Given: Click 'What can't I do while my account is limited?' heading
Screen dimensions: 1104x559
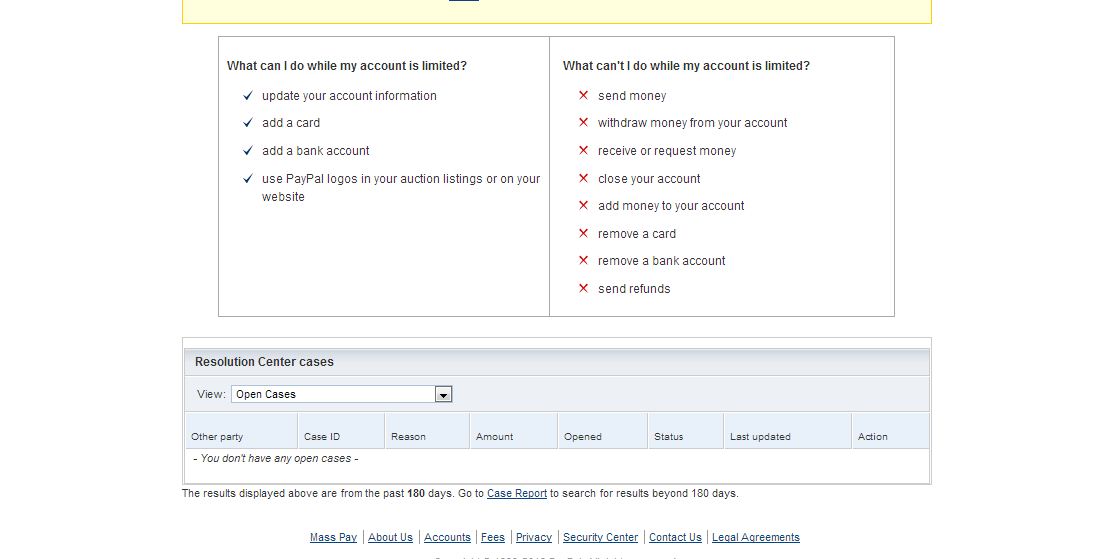Looking at the screenshot, I should pos(686,65).
